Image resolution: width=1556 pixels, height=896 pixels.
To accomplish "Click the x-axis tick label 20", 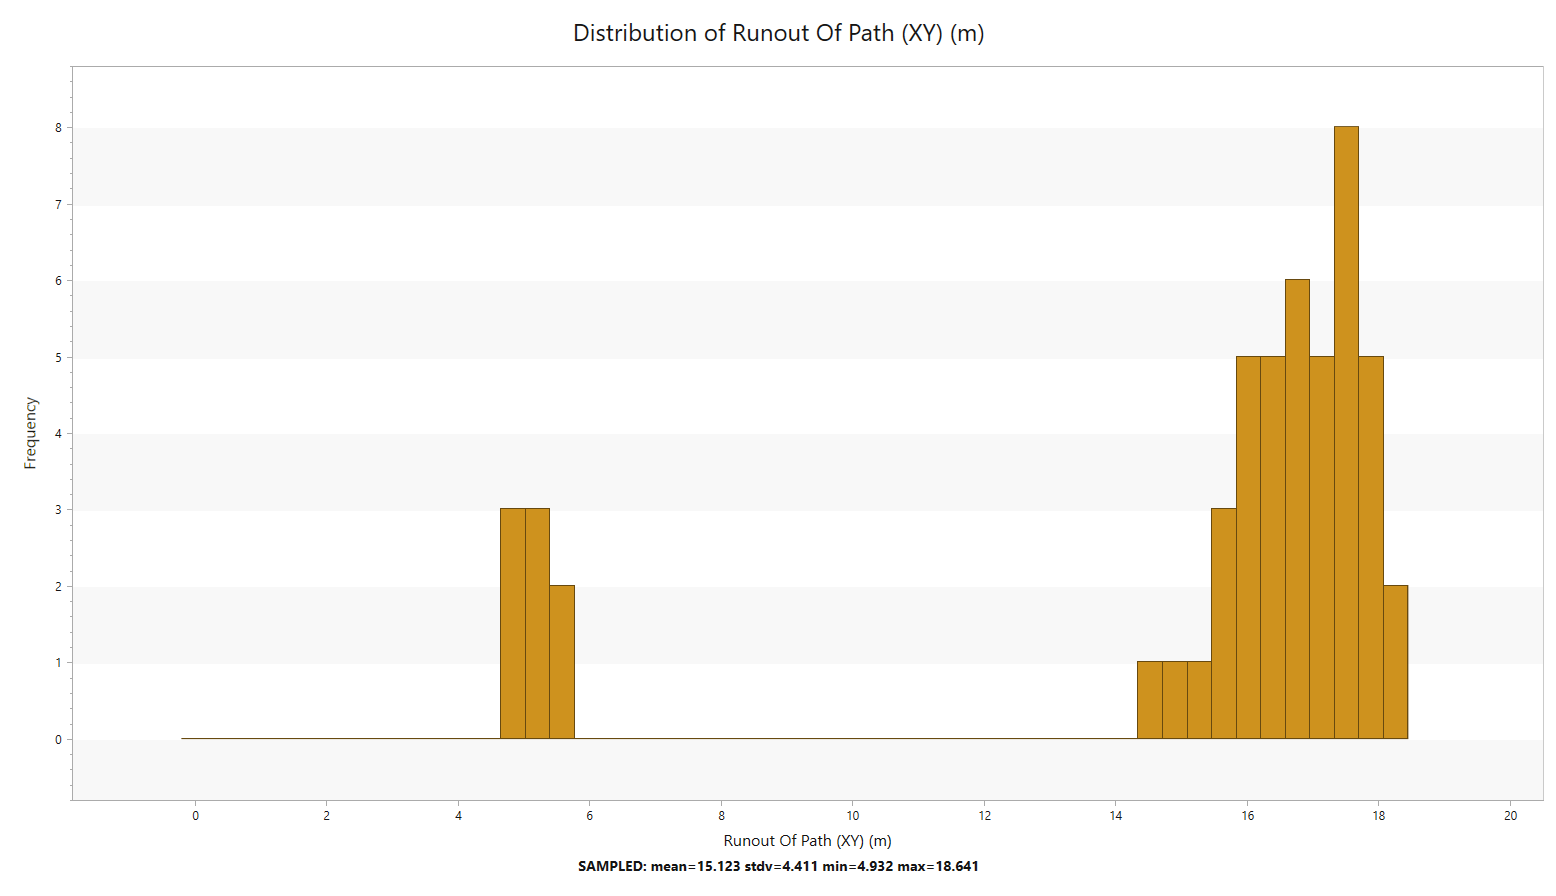I will (x=1510, y=816).
